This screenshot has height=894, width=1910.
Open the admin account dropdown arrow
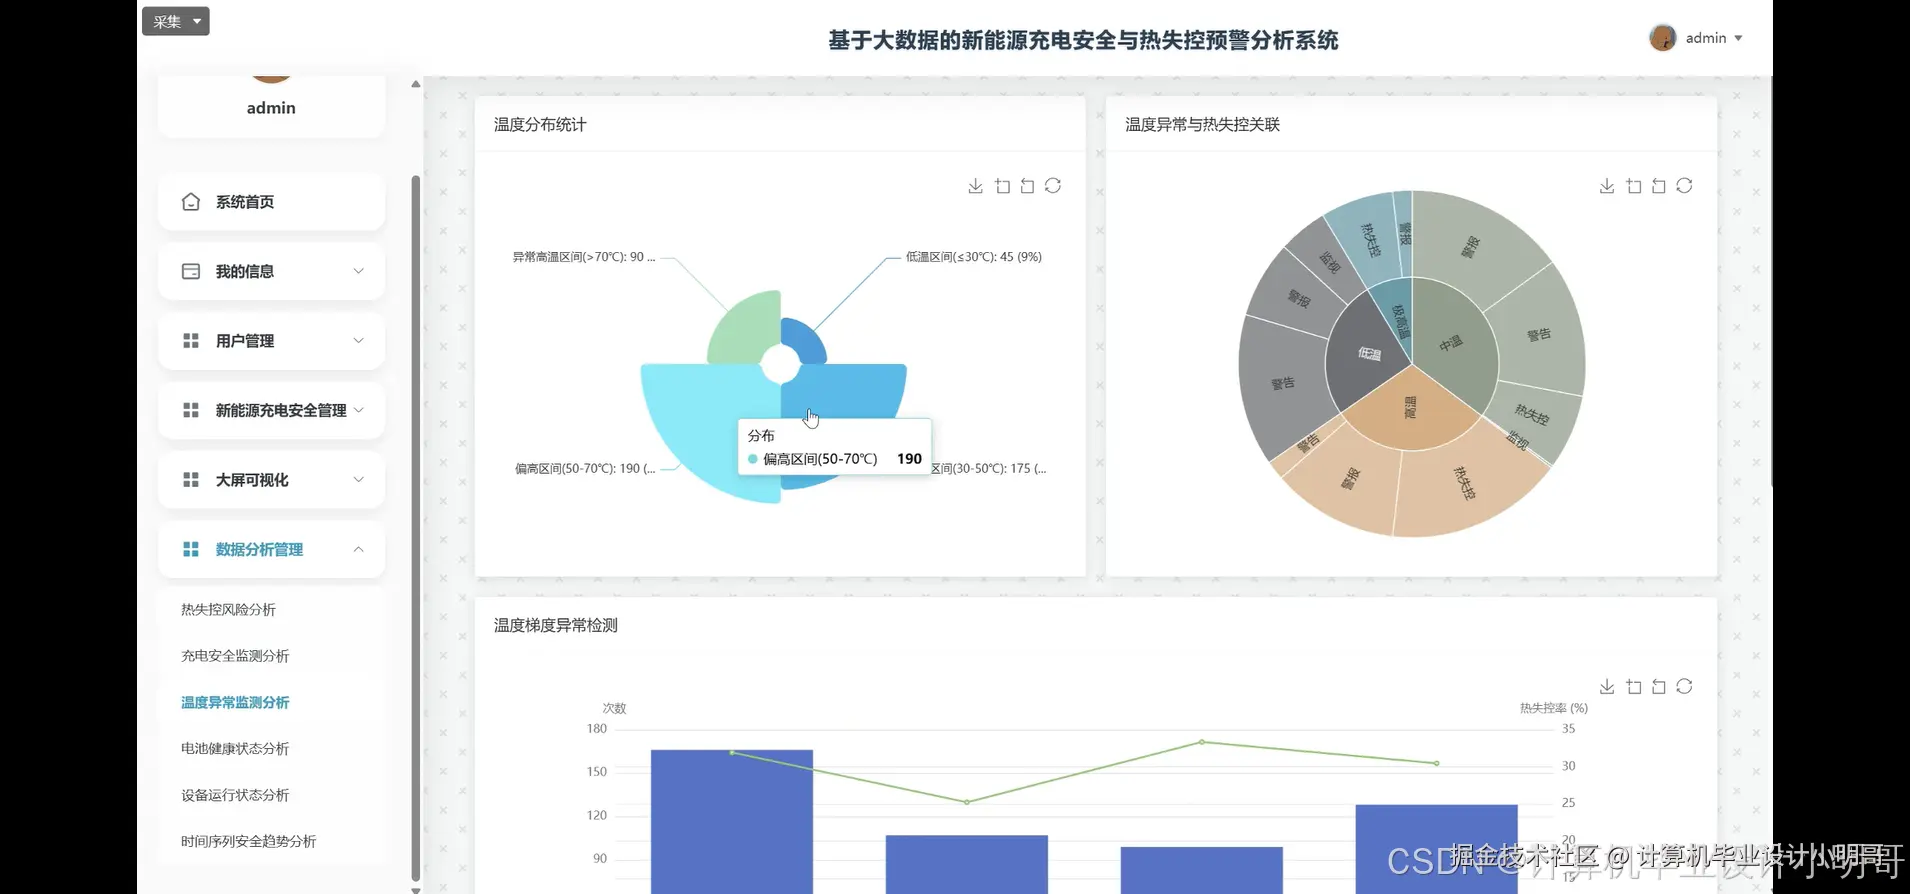1739,38
